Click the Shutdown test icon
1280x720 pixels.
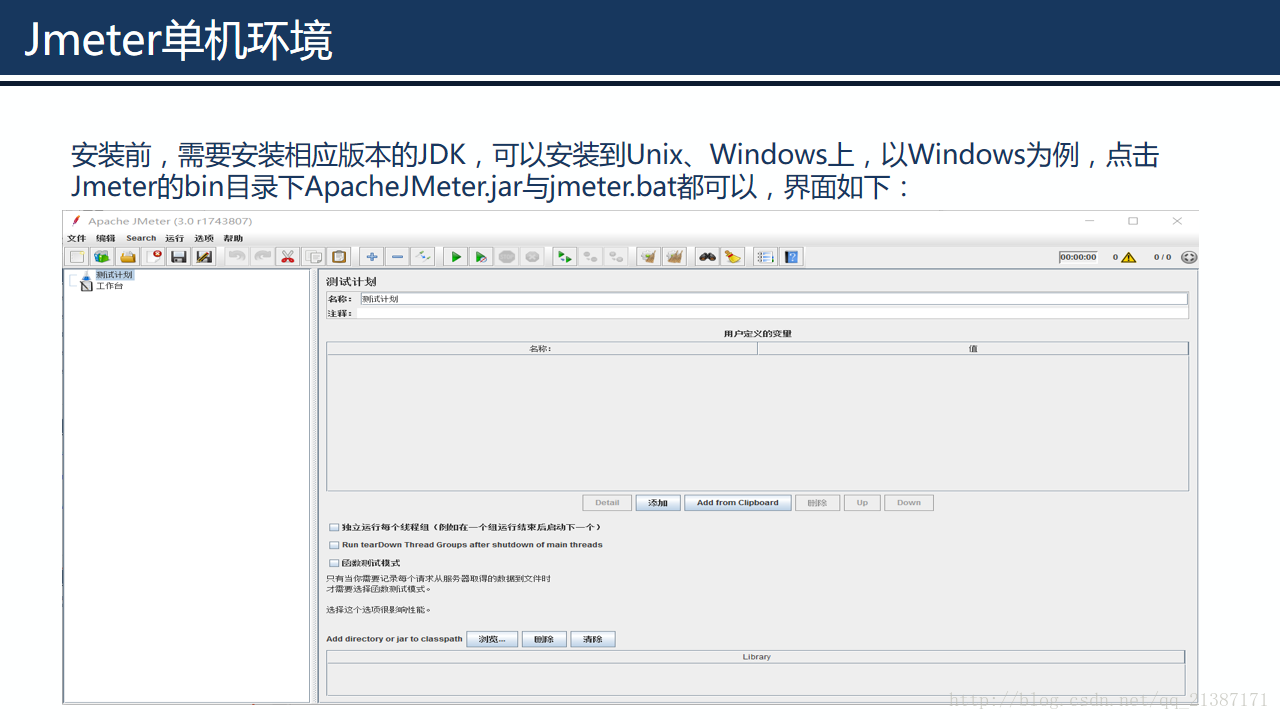[x=532, y=257]
